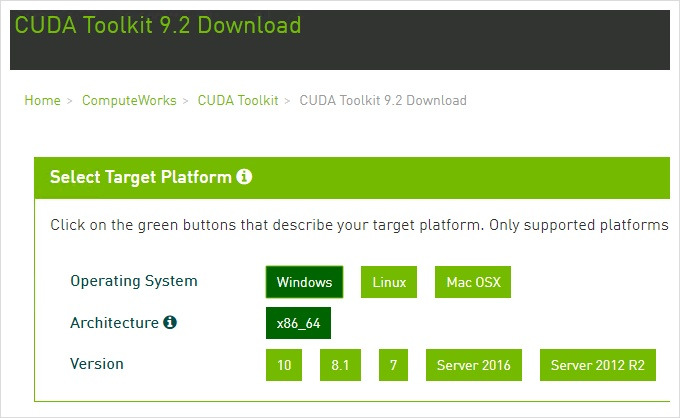Choose Mac OSX as the operating system
The image size is (680, 418).
[x=473, y=282]
